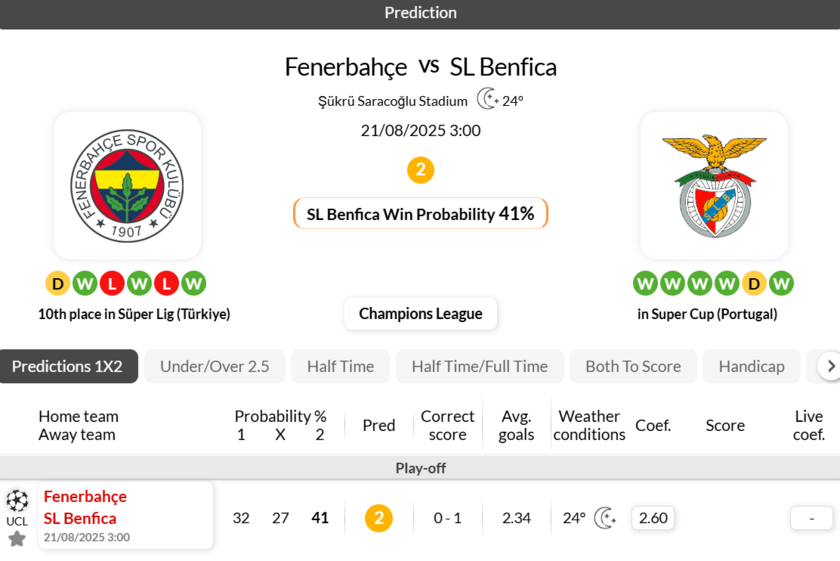The image size is (840, 561).
Task: Open the Fenerbahçe team link in row
Action: point(85,496)
